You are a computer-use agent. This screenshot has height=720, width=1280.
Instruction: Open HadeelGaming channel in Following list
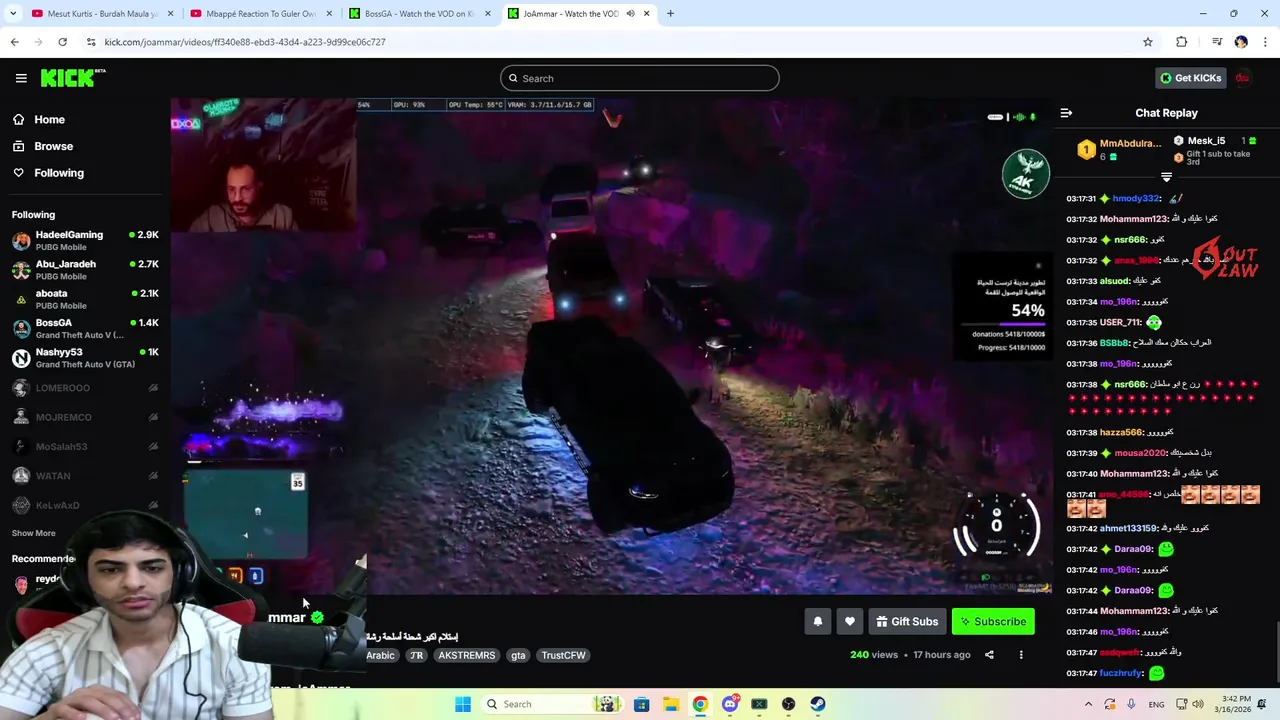point(85,240)
